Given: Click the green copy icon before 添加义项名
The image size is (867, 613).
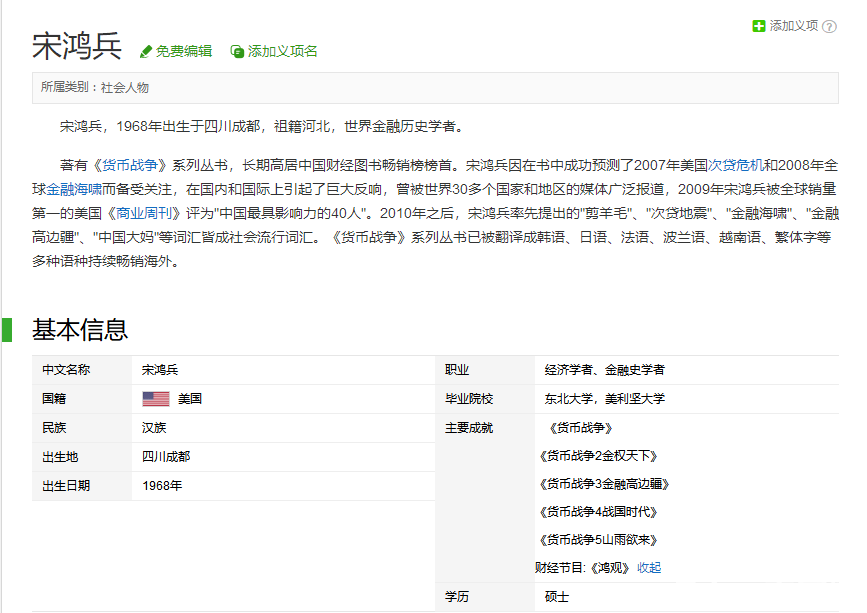Looking at the screenshot, I should coord(237,51).
